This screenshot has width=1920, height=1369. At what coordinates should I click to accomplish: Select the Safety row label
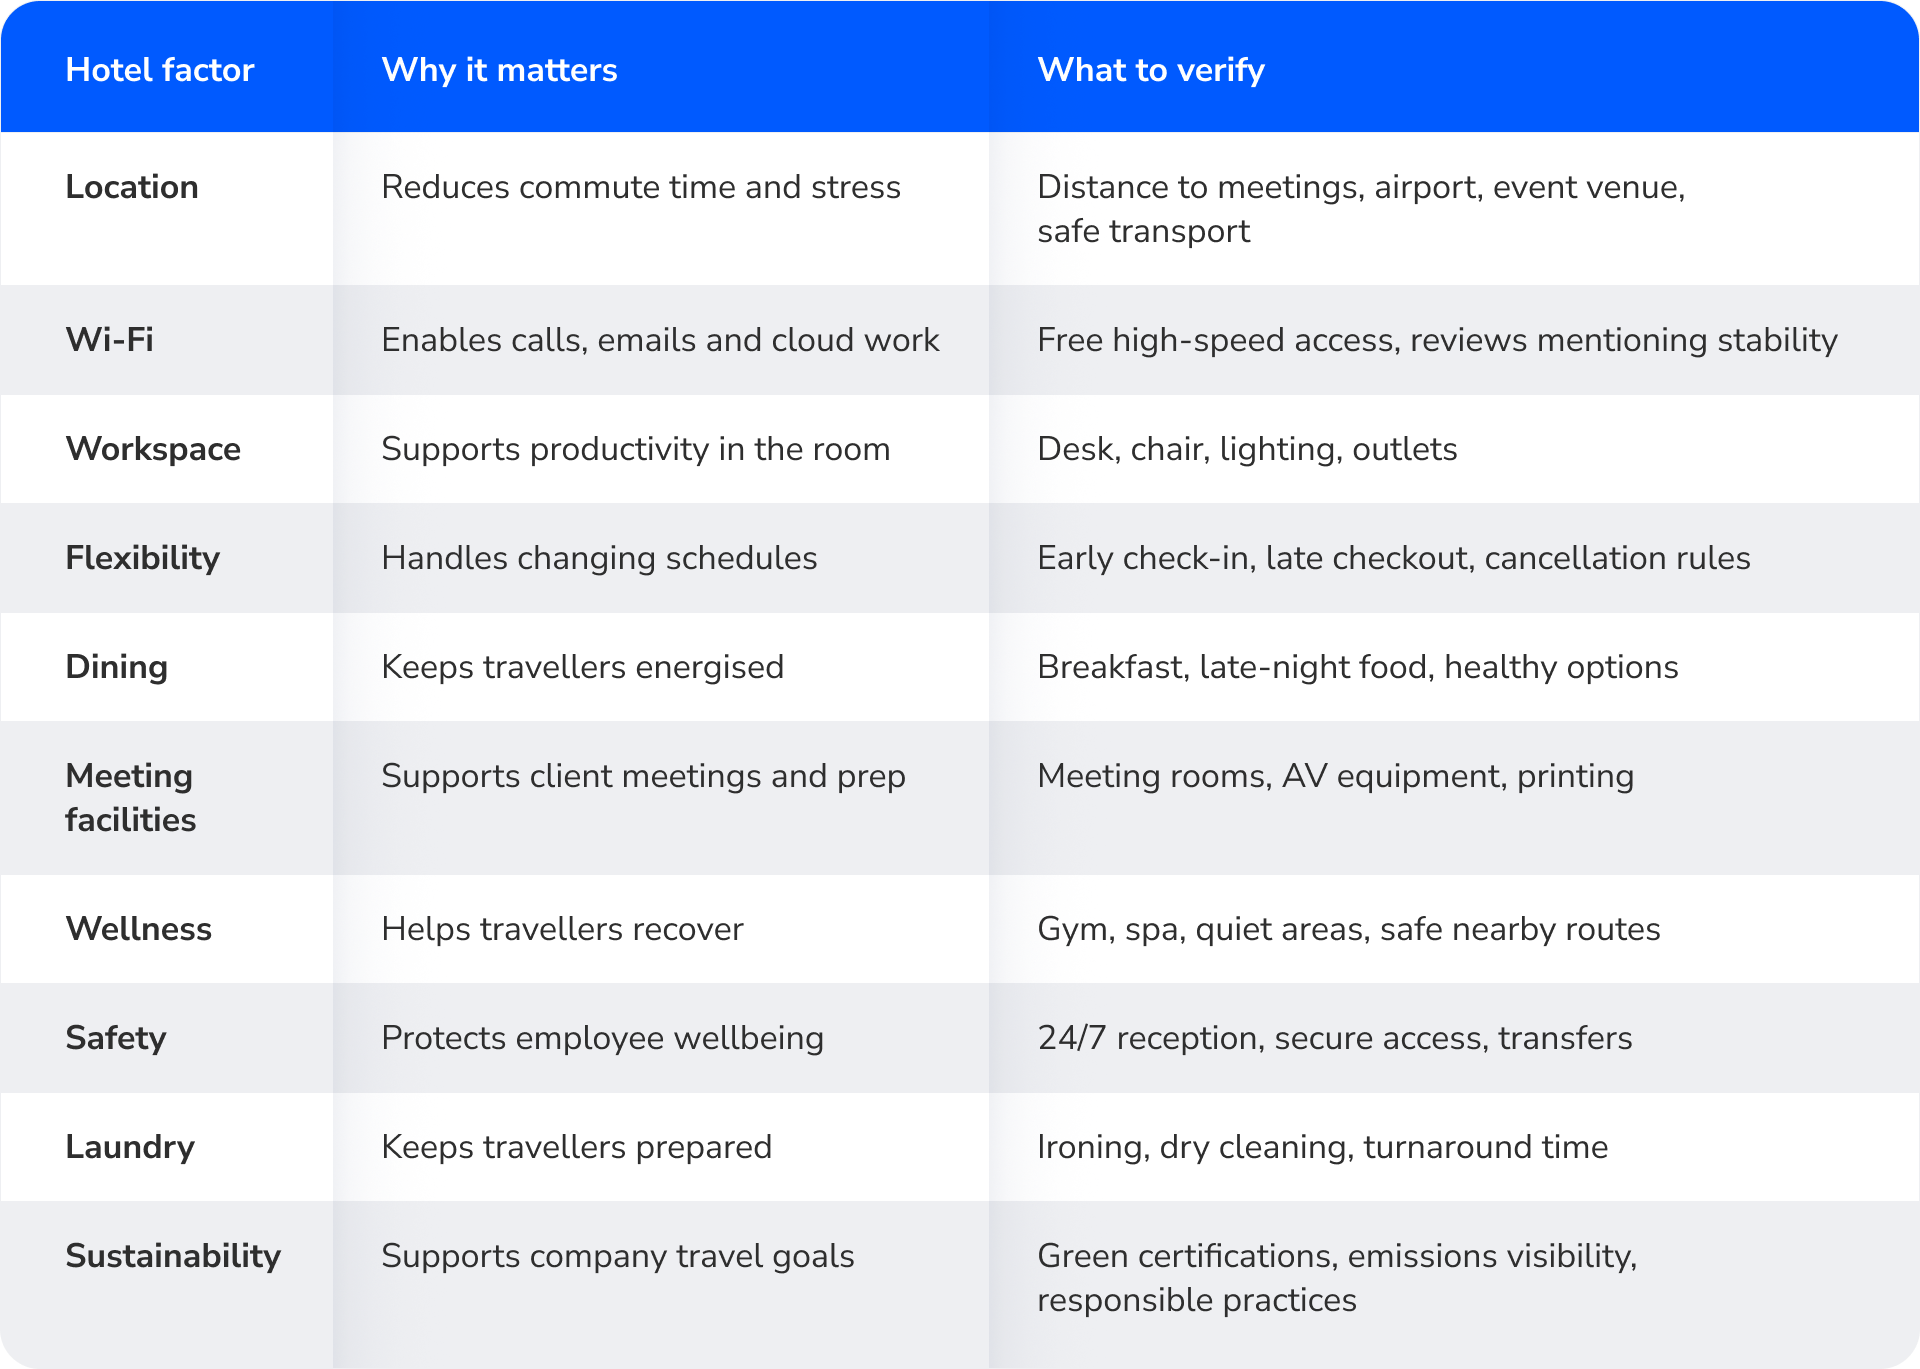click(x=115, y=1038)
